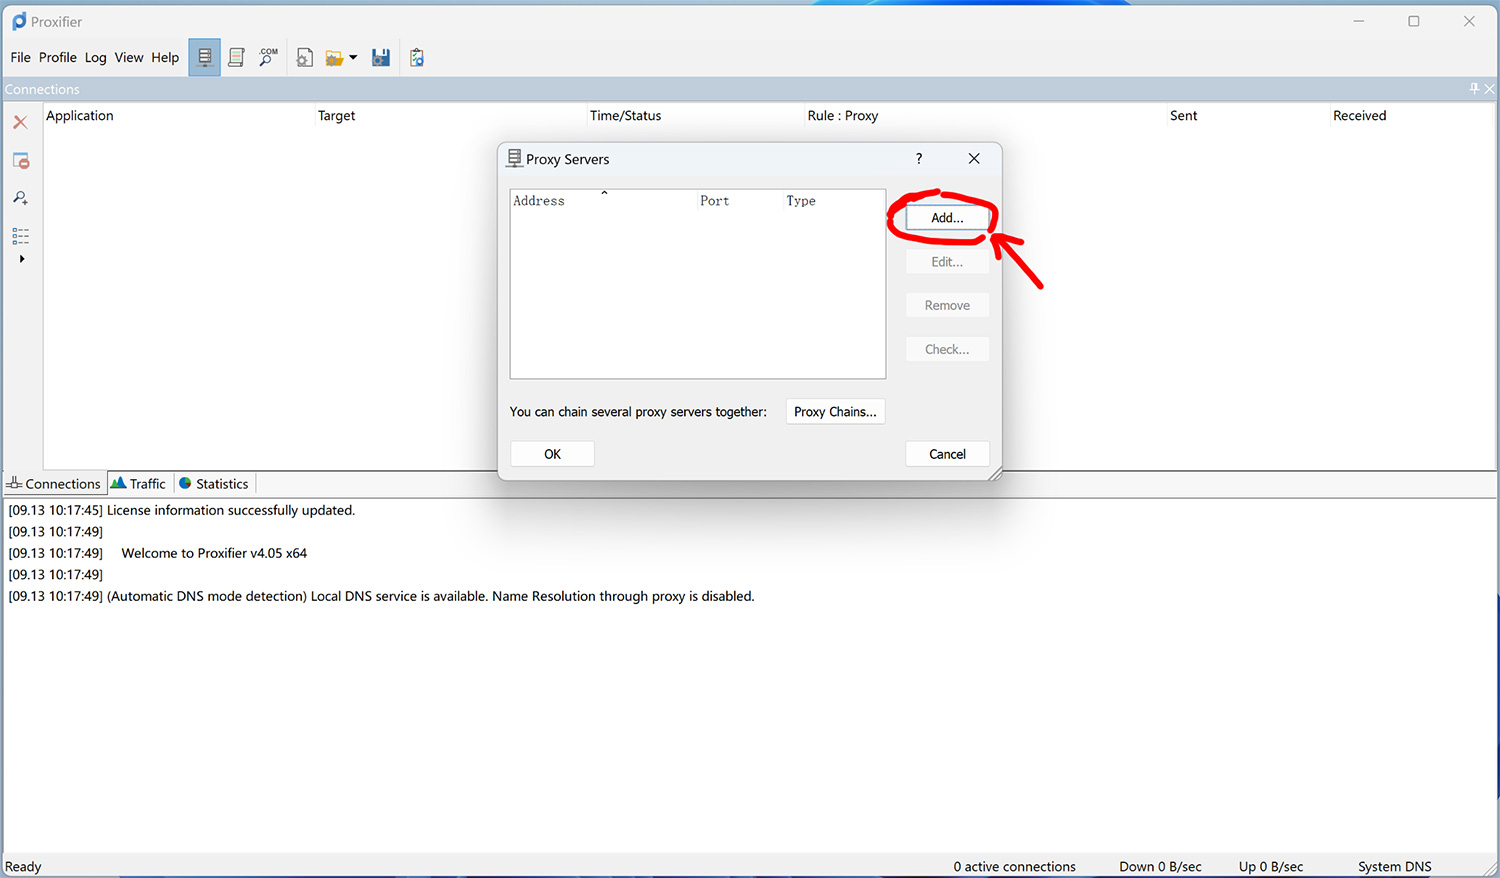The height and width of the screenshot is (878, 1500).
Task: Switch to the Statistics tab
Action: [214, 483]
